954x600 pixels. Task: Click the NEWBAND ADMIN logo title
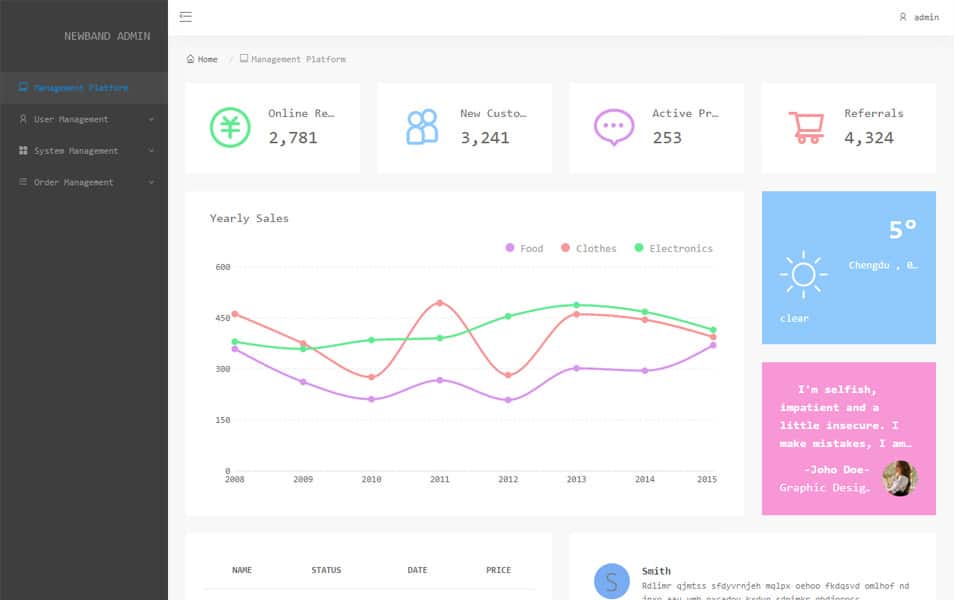point(107,36)
